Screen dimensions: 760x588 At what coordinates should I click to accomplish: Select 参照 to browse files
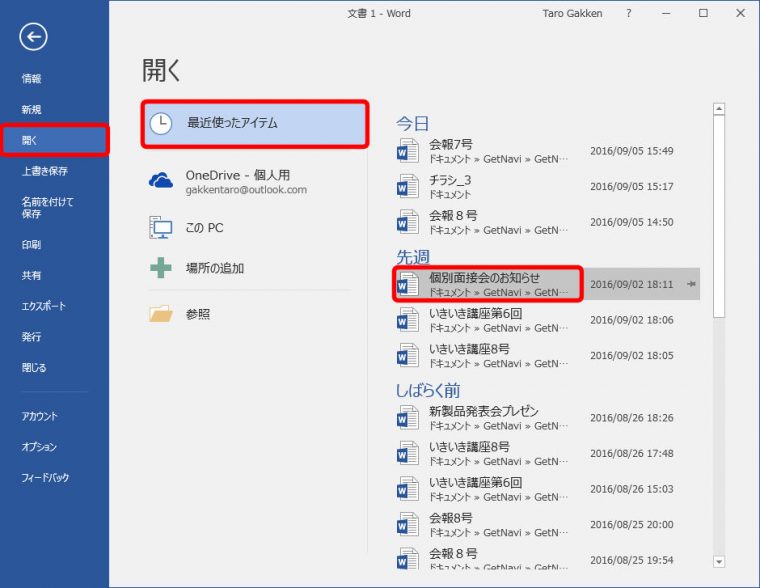tap(250, 314)
